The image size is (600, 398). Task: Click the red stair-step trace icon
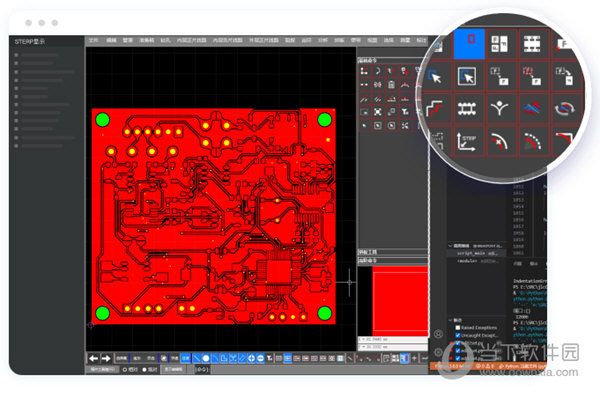pos(434,109)
